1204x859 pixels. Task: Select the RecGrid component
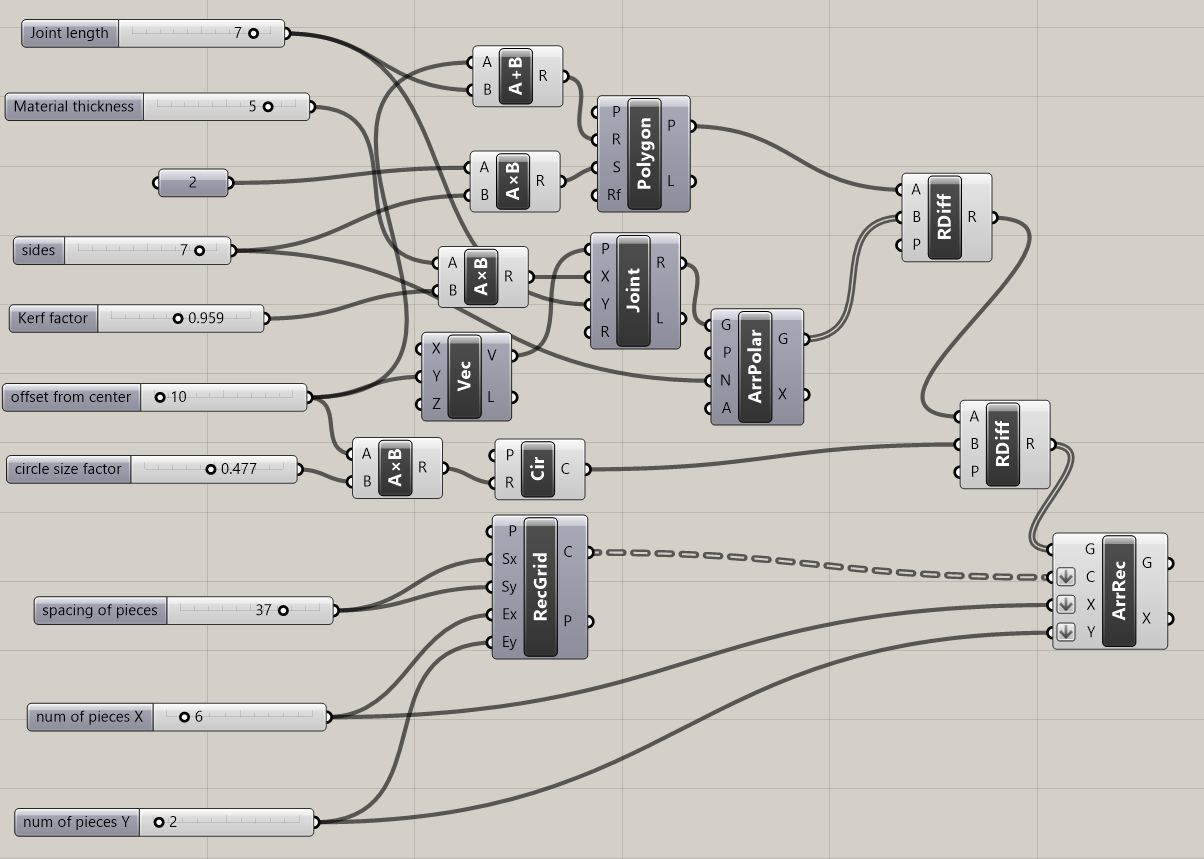point(540,587)
